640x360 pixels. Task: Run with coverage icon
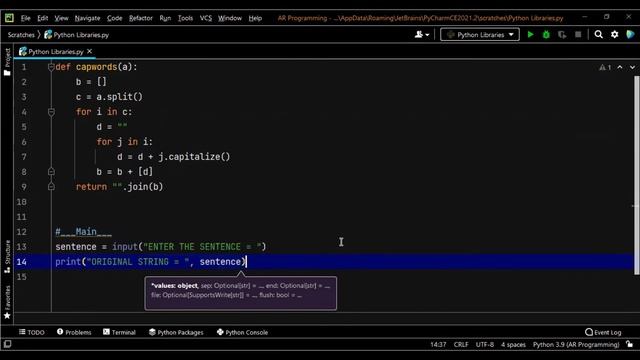pos(562,35)
